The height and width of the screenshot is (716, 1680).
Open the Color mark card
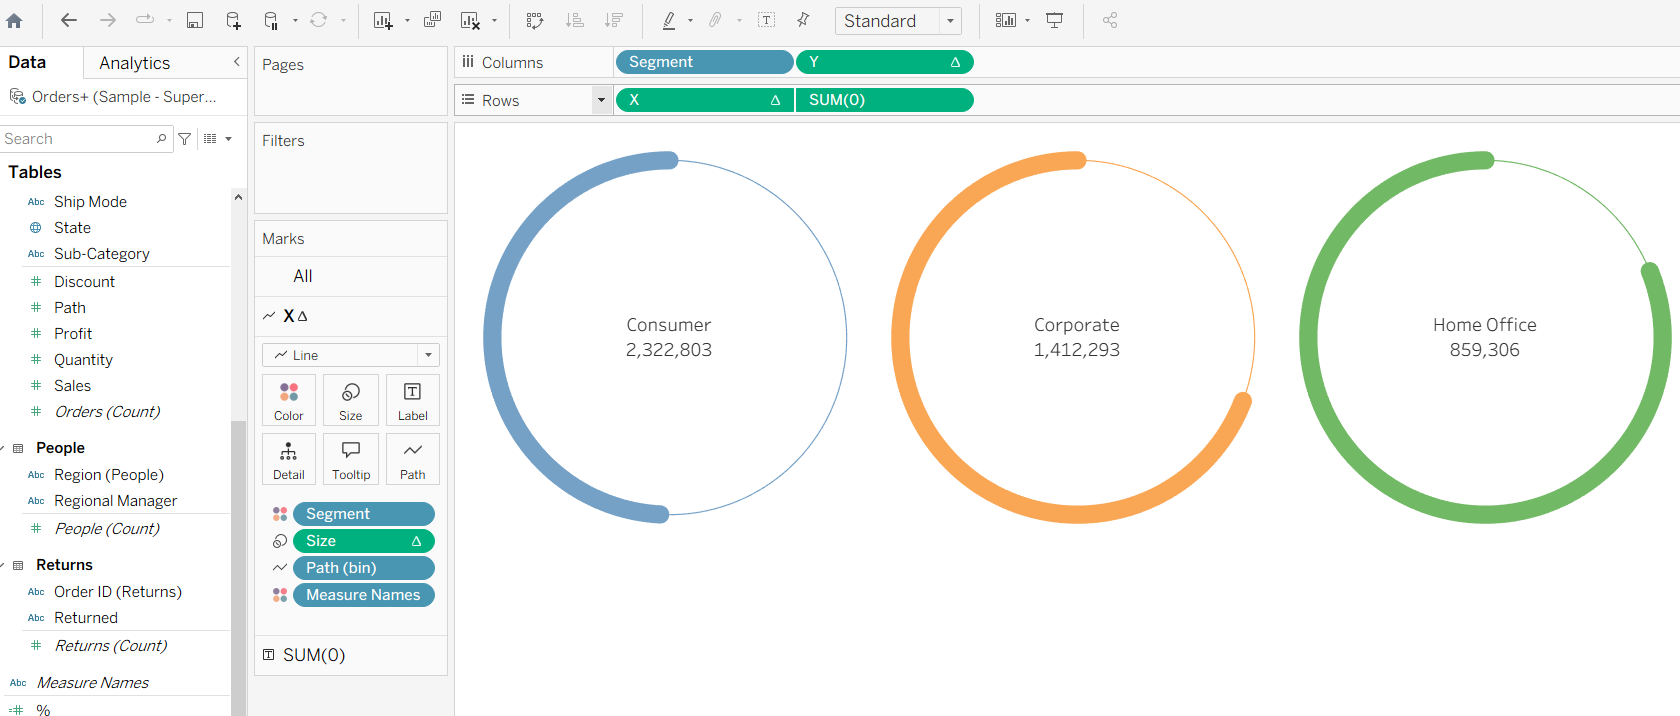point(289,400)
